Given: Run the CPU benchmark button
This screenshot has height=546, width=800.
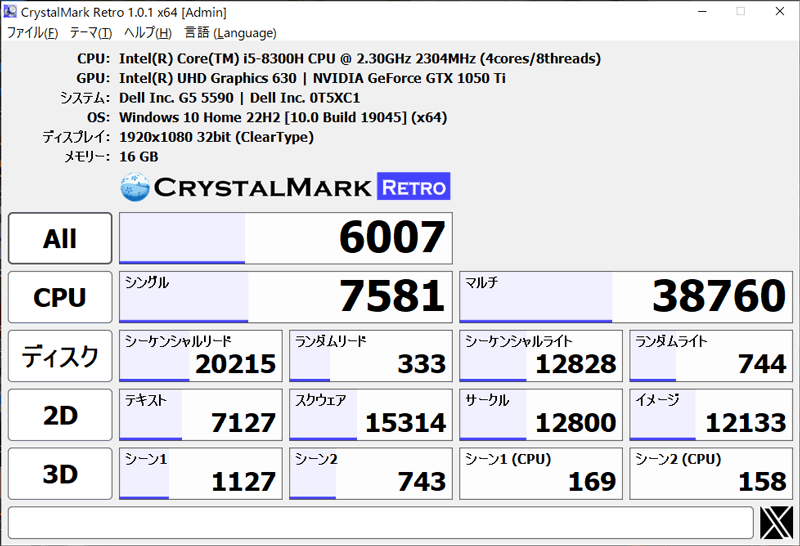Looking at the screenshot, I should [60, 297].
